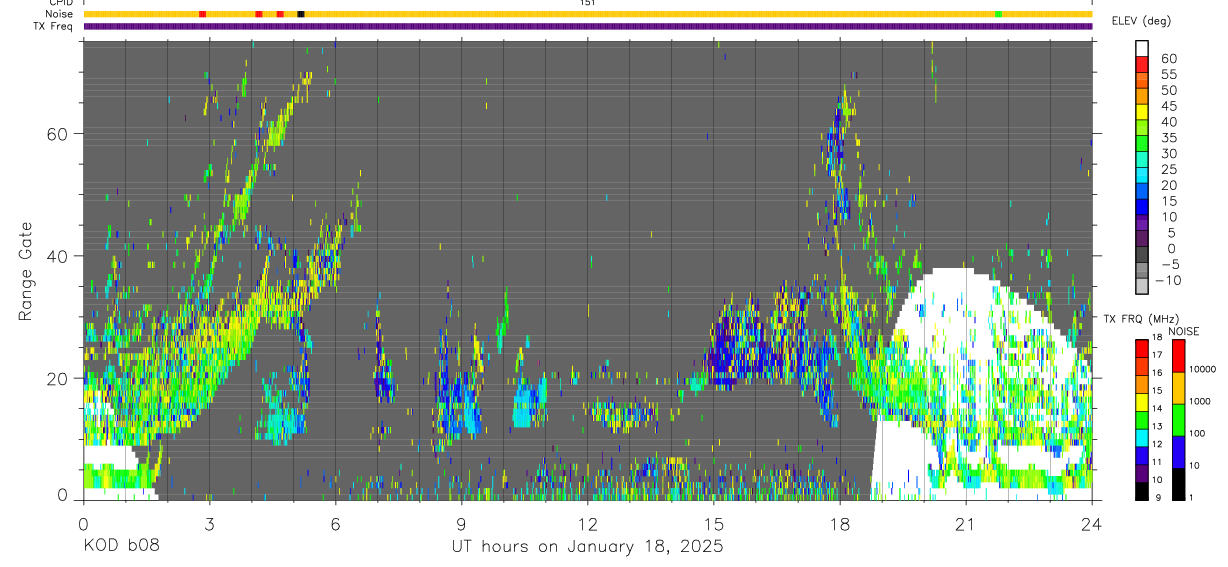This screenshot has height=567, width=1228.
Task: Click the '15' tick on the UT hours axis
Action: (x=713, y=523)
